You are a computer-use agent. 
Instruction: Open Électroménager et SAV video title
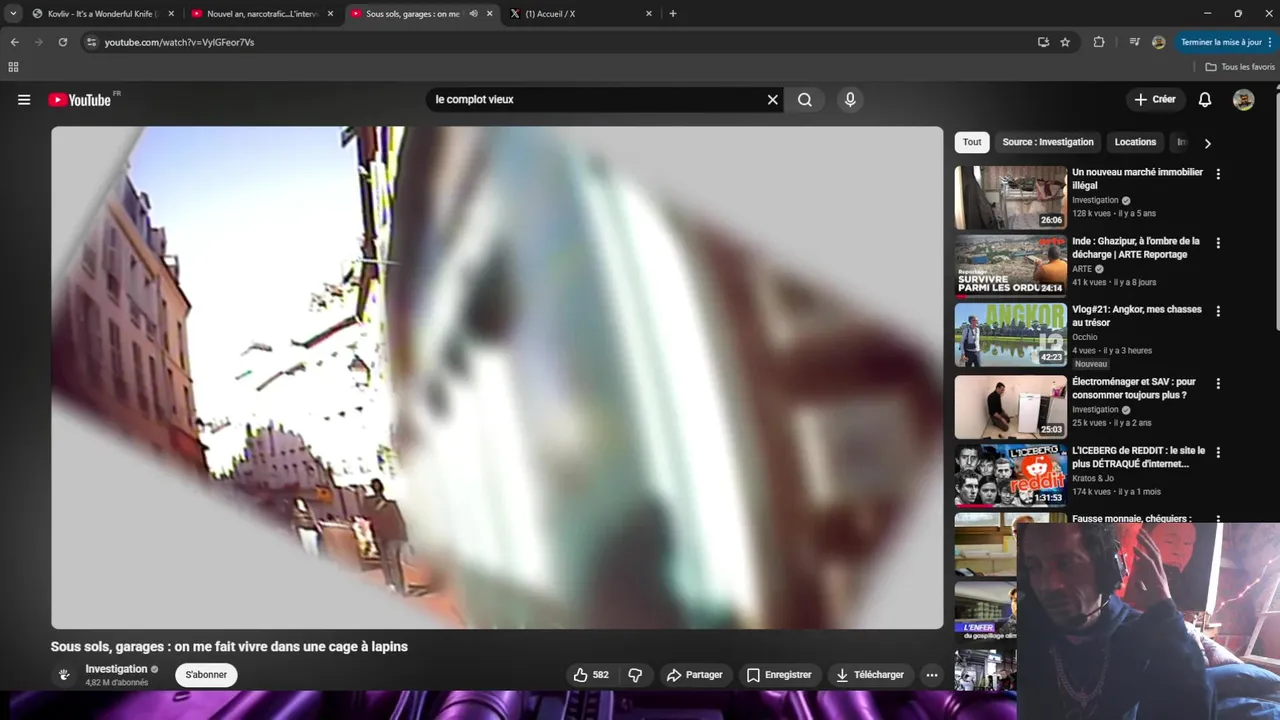click(1134, 389)
